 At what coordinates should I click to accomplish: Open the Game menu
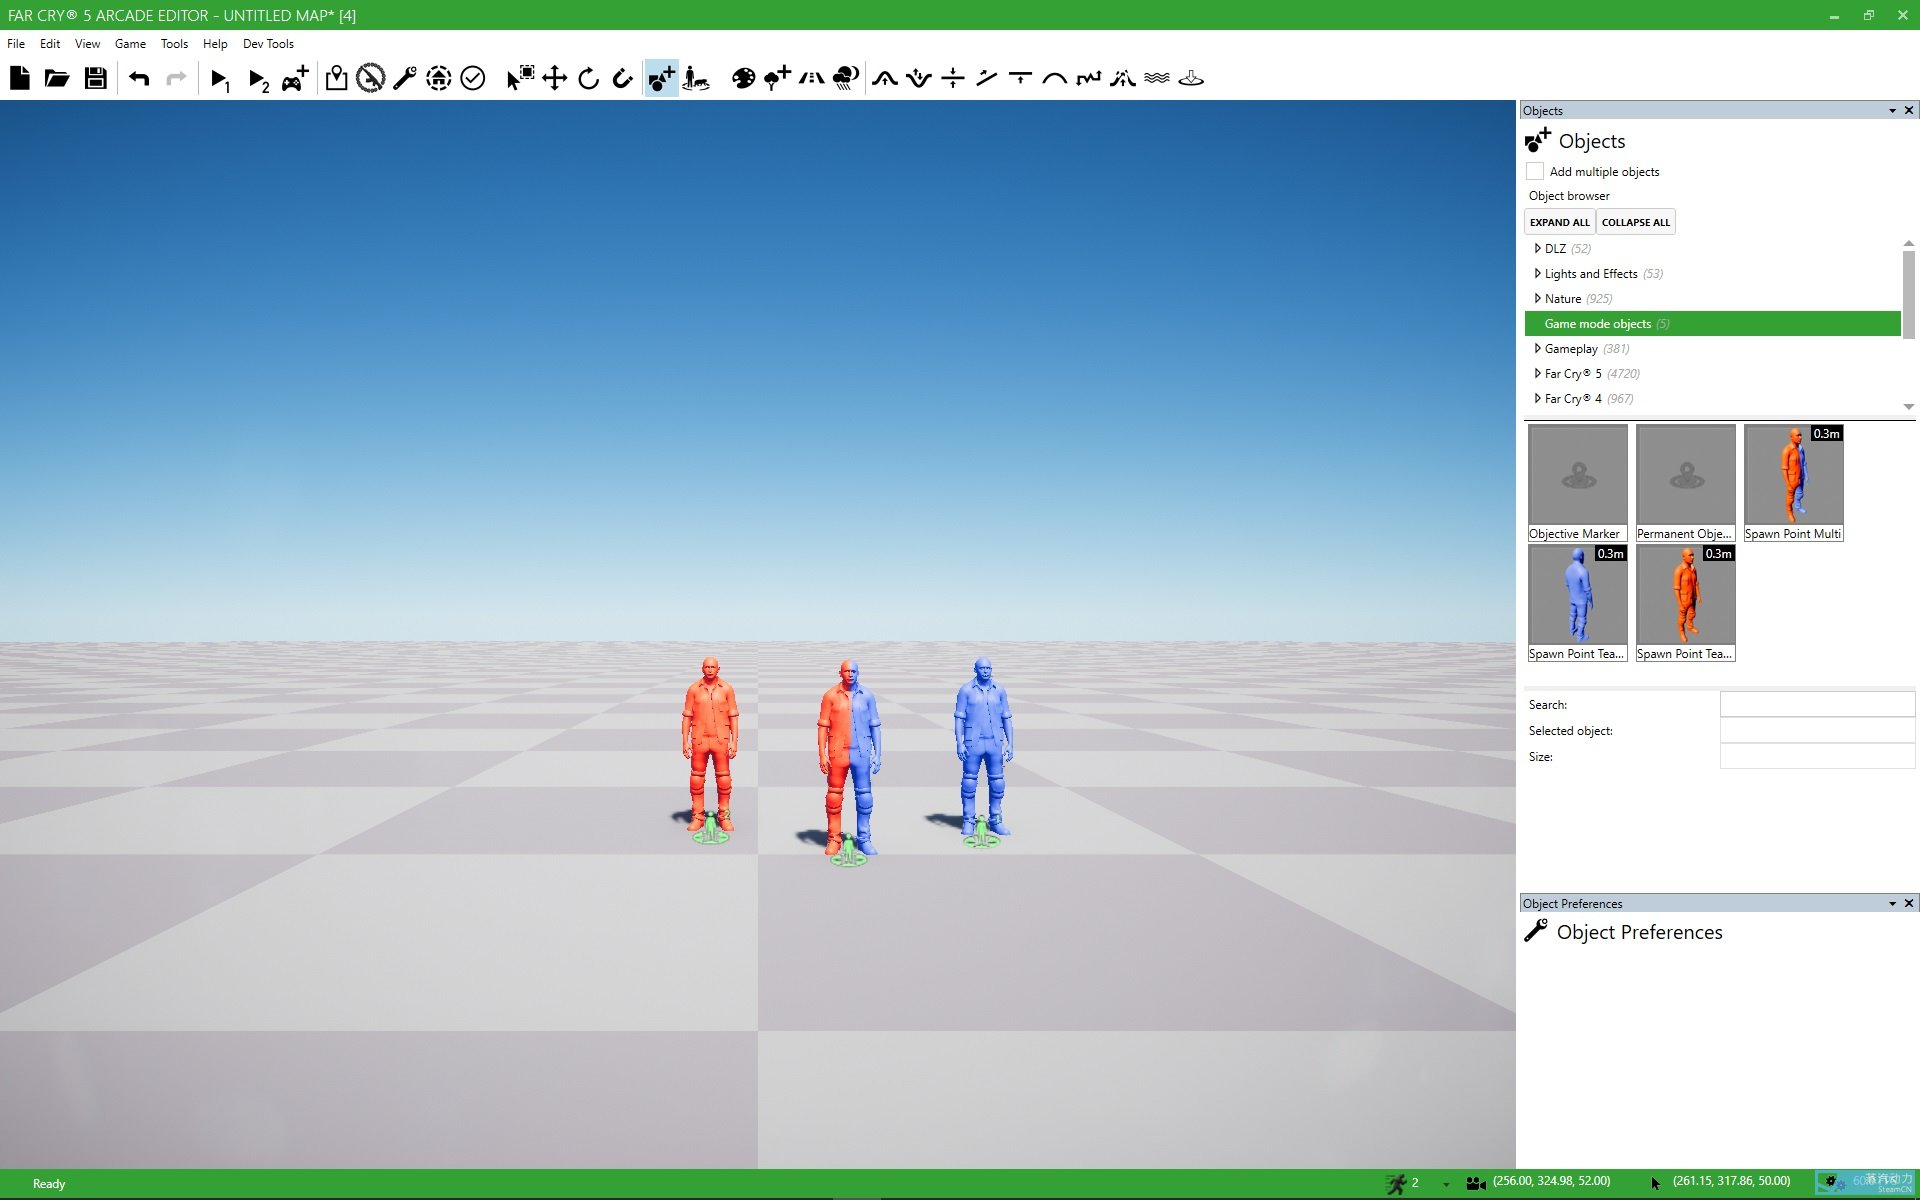coord(129,43)
